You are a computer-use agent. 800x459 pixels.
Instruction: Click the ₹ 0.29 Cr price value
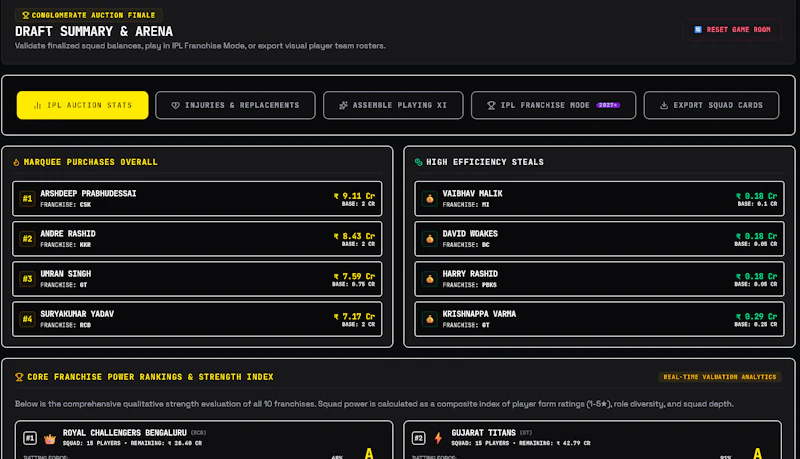(x=756, y=317)
